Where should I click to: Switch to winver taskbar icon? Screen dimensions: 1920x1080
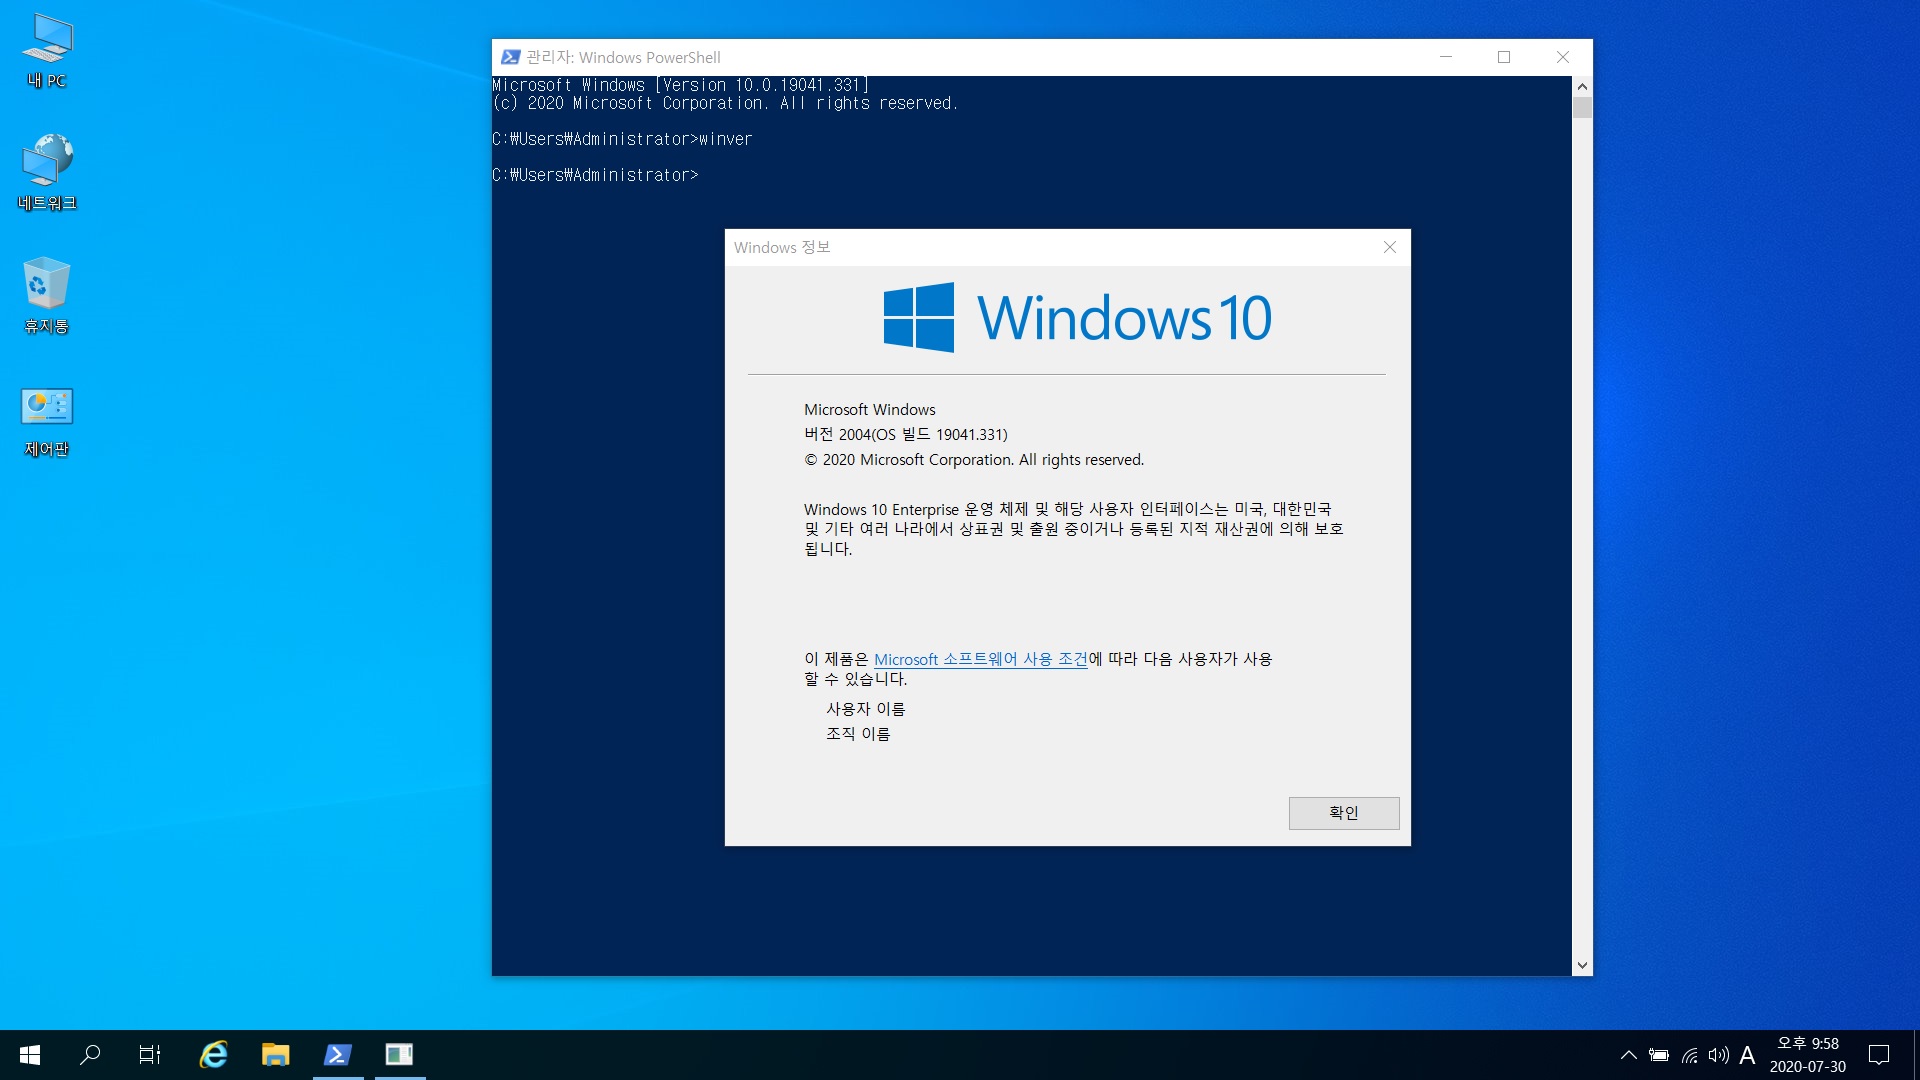coord(400,1055)
